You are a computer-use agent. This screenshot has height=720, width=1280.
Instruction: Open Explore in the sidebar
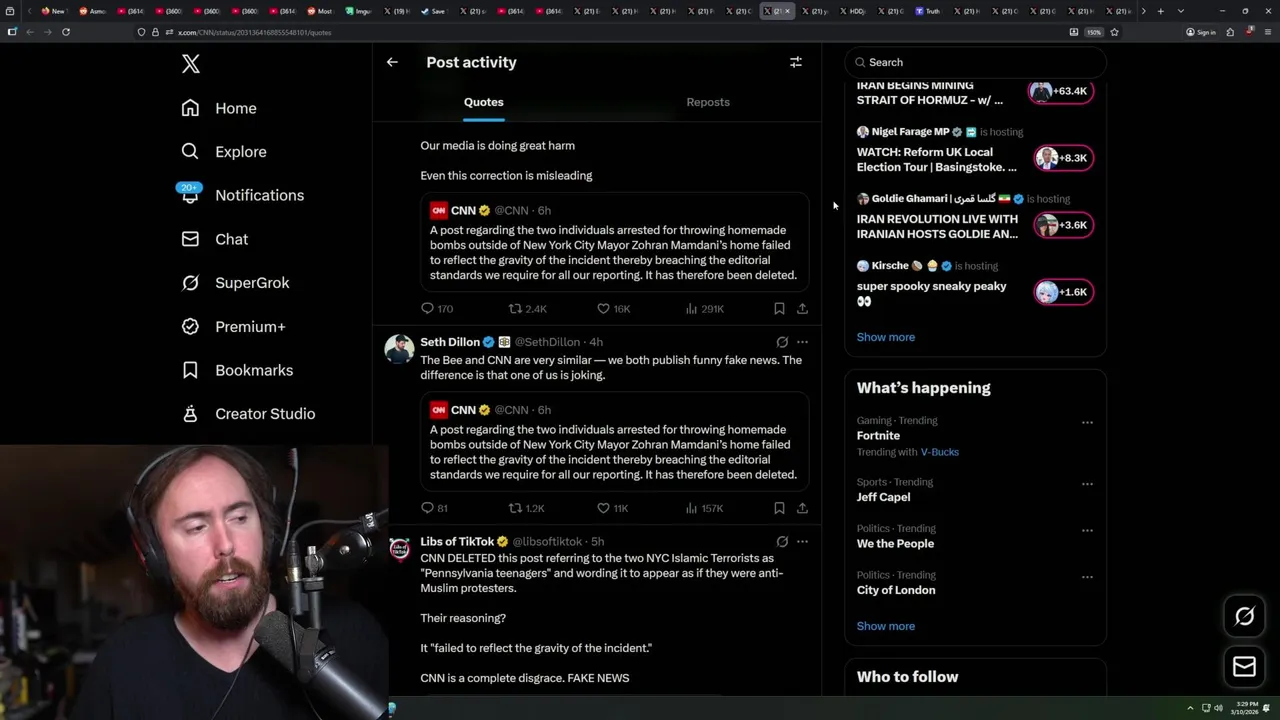click(224, 152)
